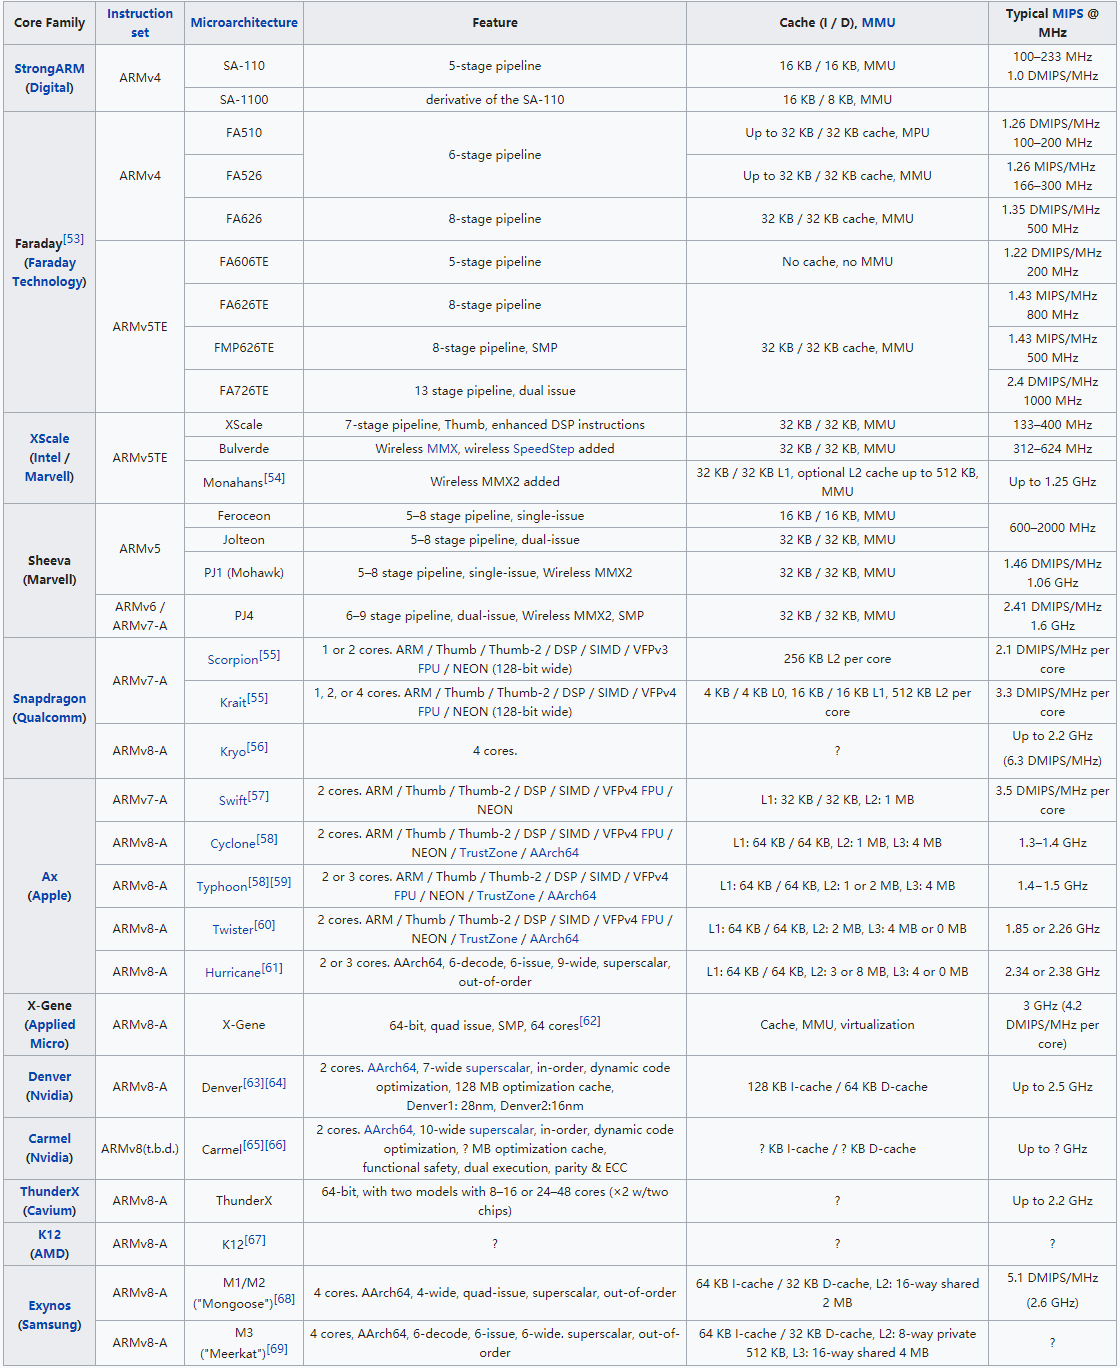Follow the MIPS link in Typical header
Image resolution: width=1120 pixels, height=1368 pixels.
pyautogui.click(x=1067, y=13)
